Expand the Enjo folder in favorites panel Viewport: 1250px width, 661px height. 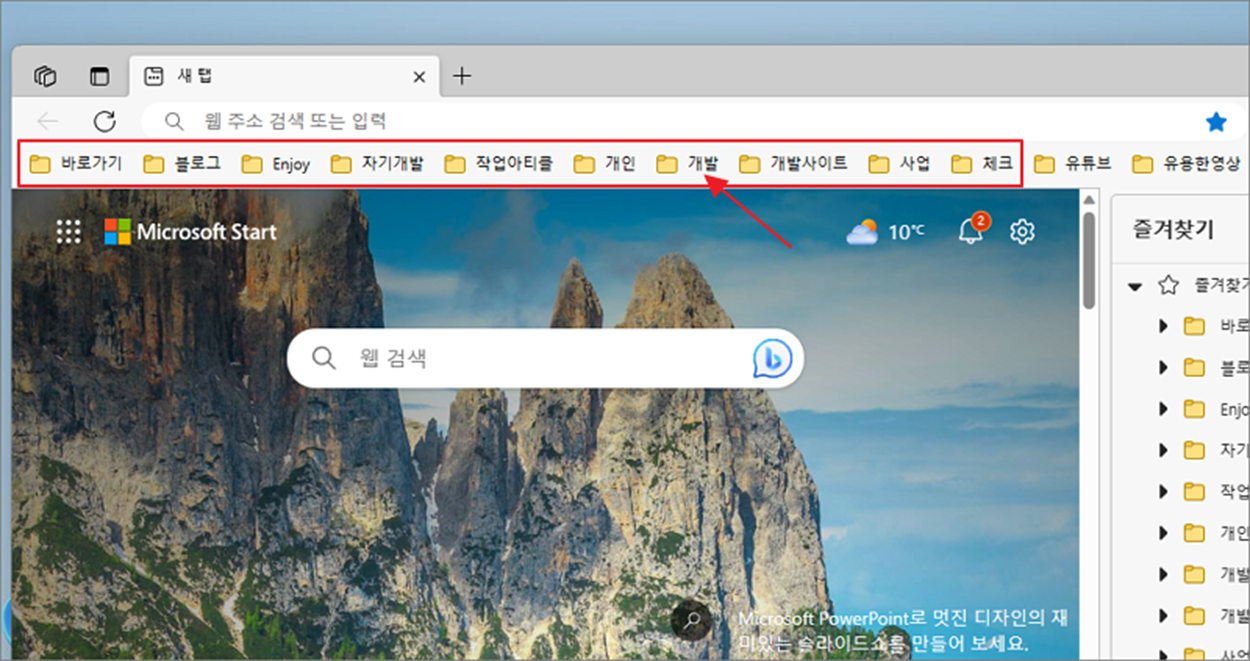tap(1162, 408)
